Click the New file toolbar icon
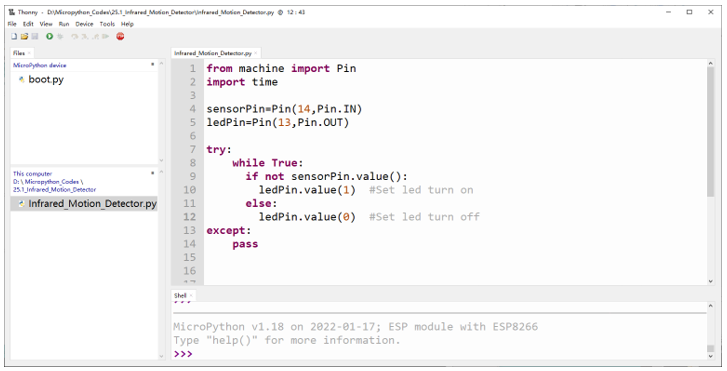The height and width of the screenshot is (371, 727). 14,36
